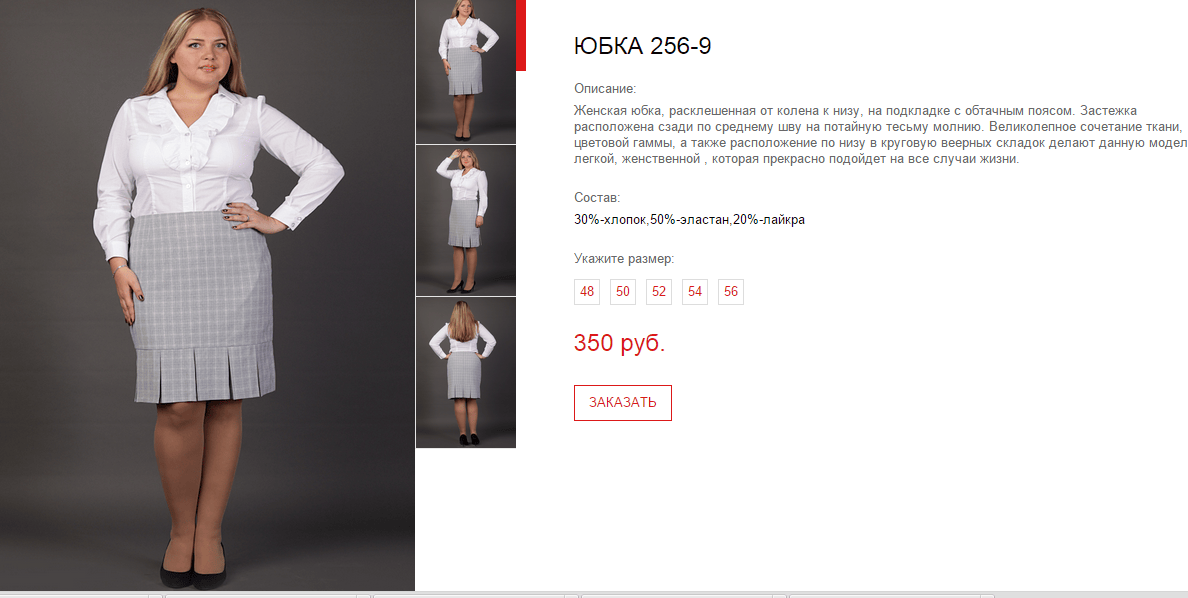The height and width of the screenshot is (598, 1188).
Task: Click the fabric composition text line
Action: tap(689, 221)
